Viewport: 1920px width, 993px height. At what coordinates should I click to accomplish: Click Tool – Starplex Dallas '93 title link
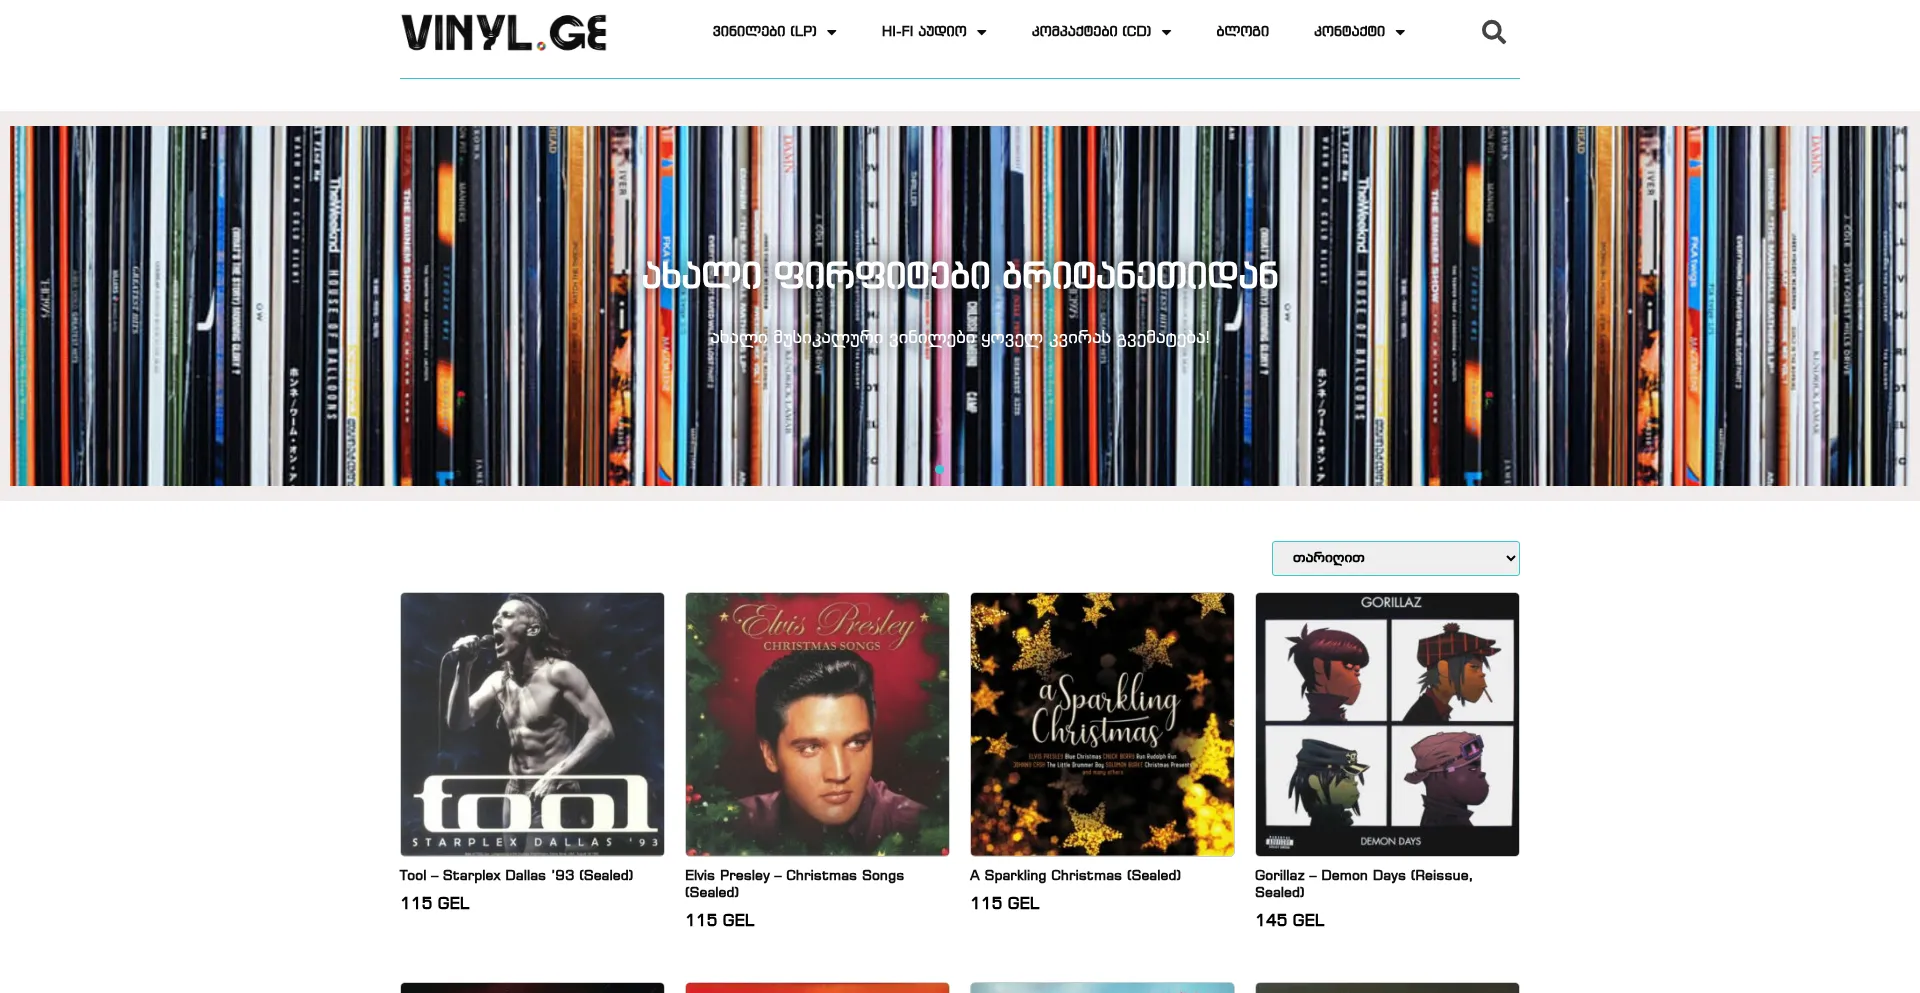(x=516, y=875)
